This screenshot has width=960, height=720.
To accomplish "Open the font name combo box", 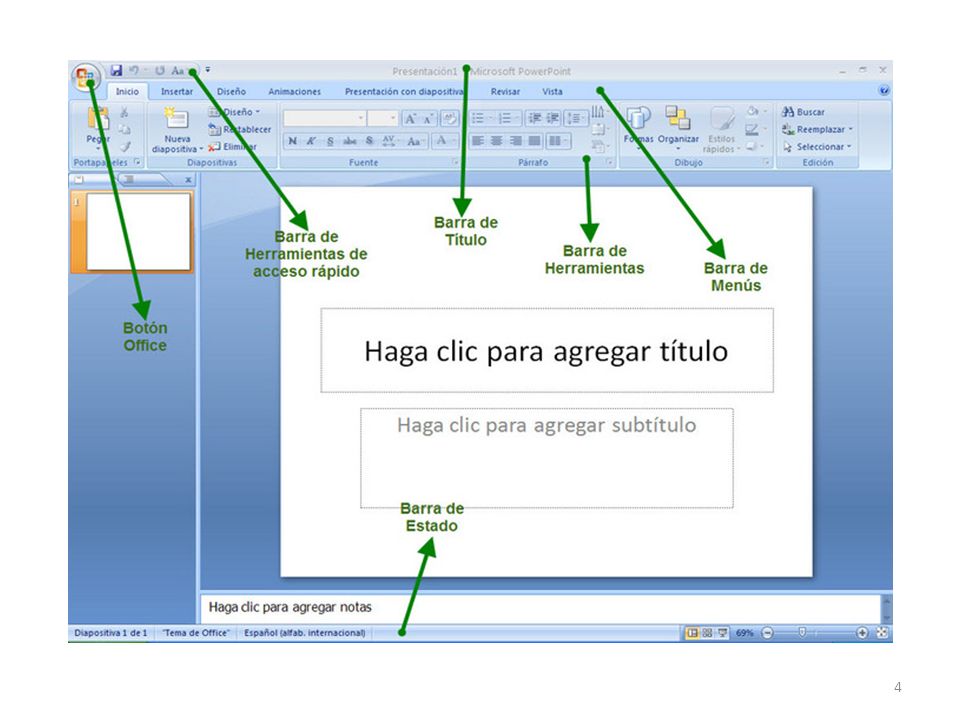I will click(324, 118).
